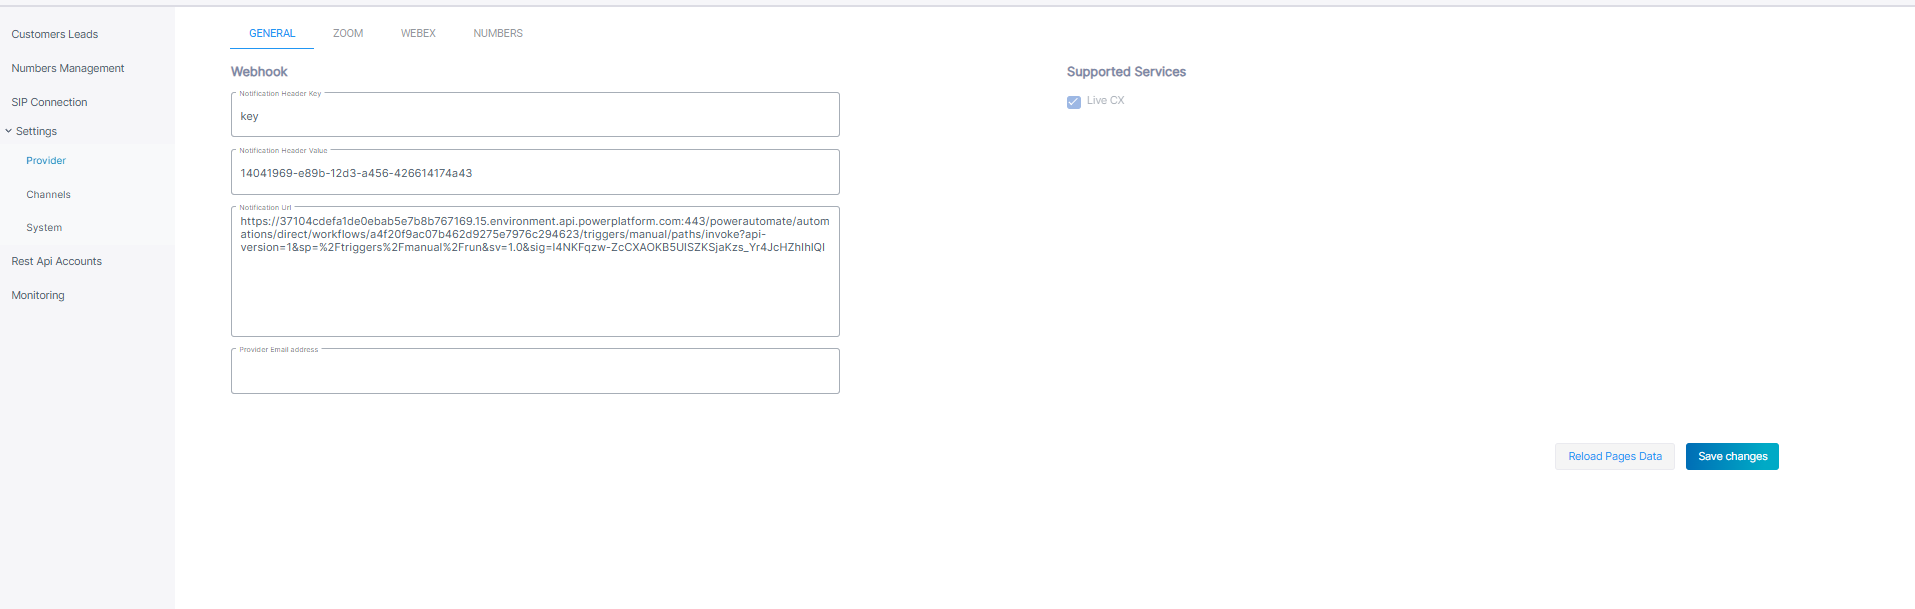Select Provider under Settings
This screenshot has width=1915, height=609.
46,160
